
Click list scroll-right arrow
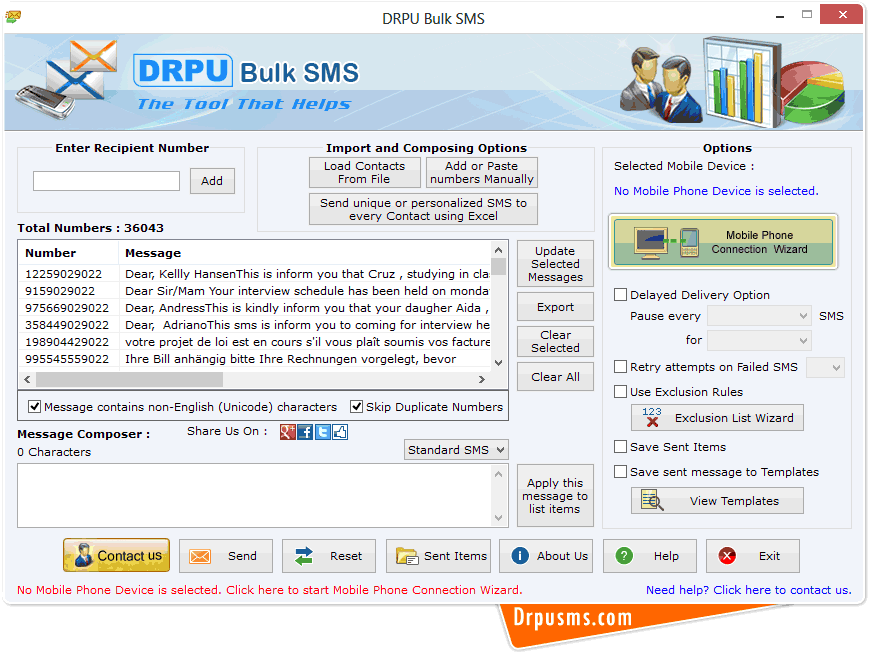482,379
